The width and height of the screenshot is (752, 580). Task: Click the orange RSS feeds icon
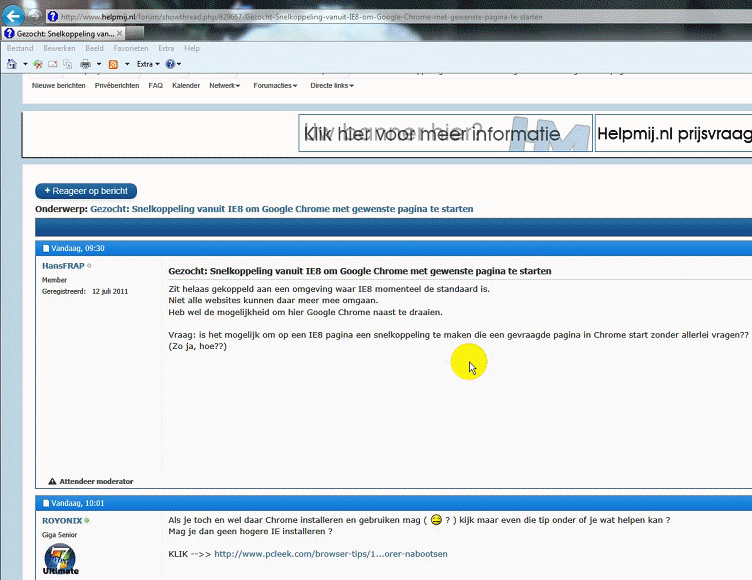click(113, 64)
